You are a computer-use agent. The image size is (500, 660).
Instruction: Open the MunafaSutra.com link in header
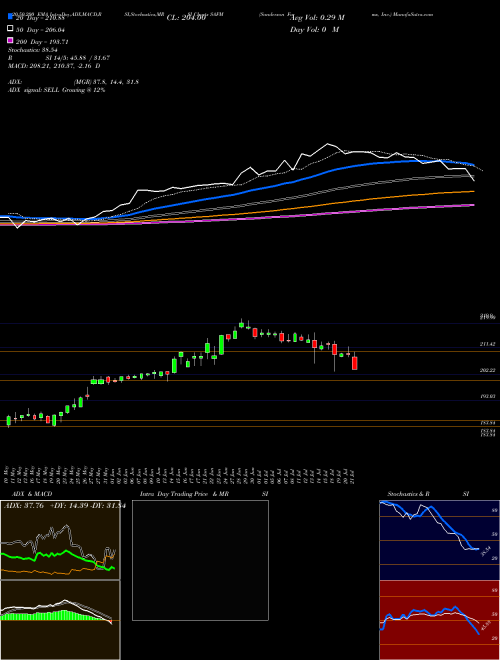412,14
